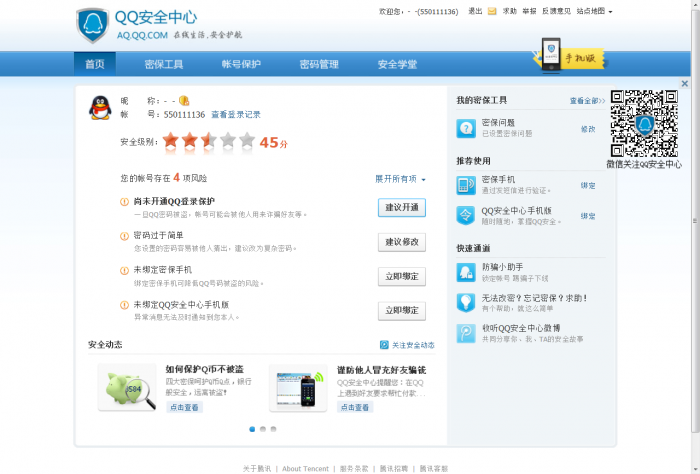Click 关于腾讯 footer link
Viewport: 700px width, 474px height.
pyautogui.click(x=257, y=469)
